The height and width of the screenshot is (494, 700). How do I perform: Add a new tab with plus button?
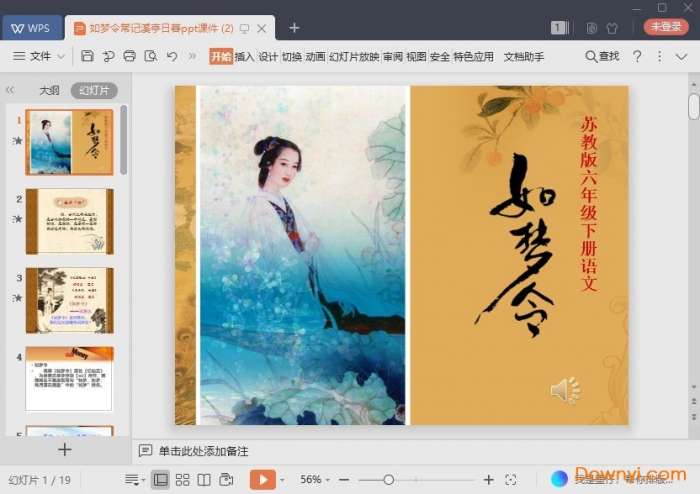point(294,28)
